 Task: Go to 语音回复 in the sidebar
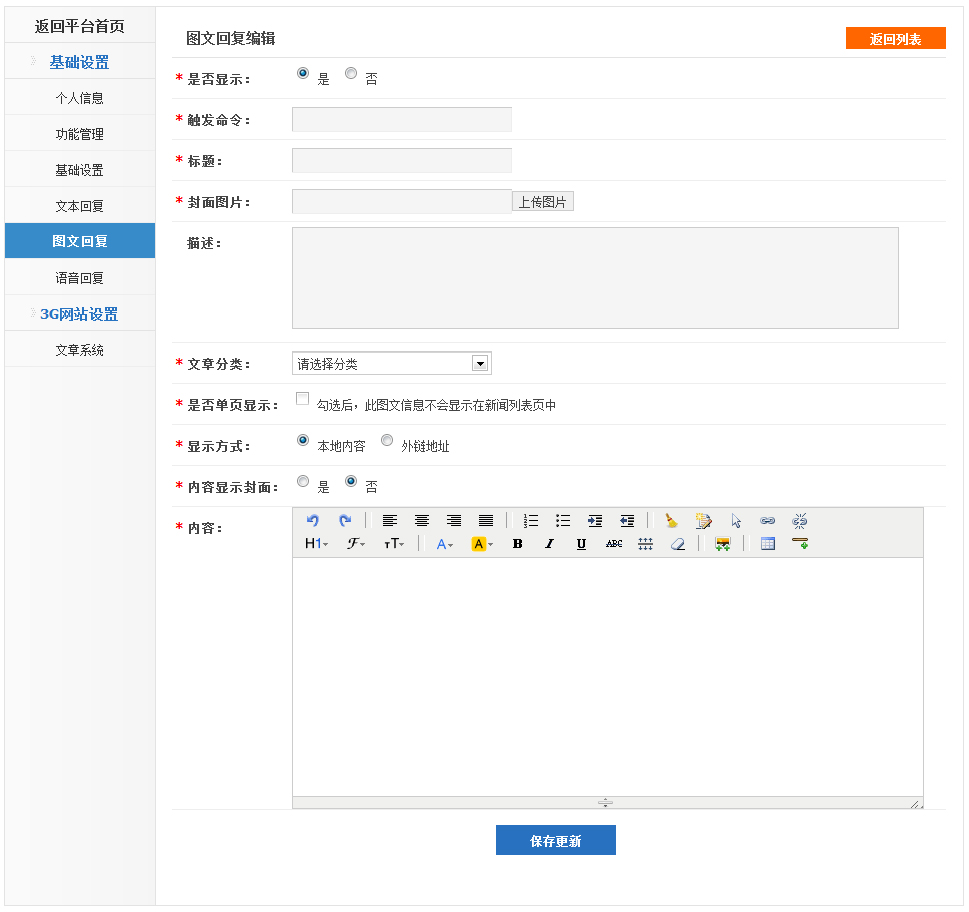click(x=80, y=278)
